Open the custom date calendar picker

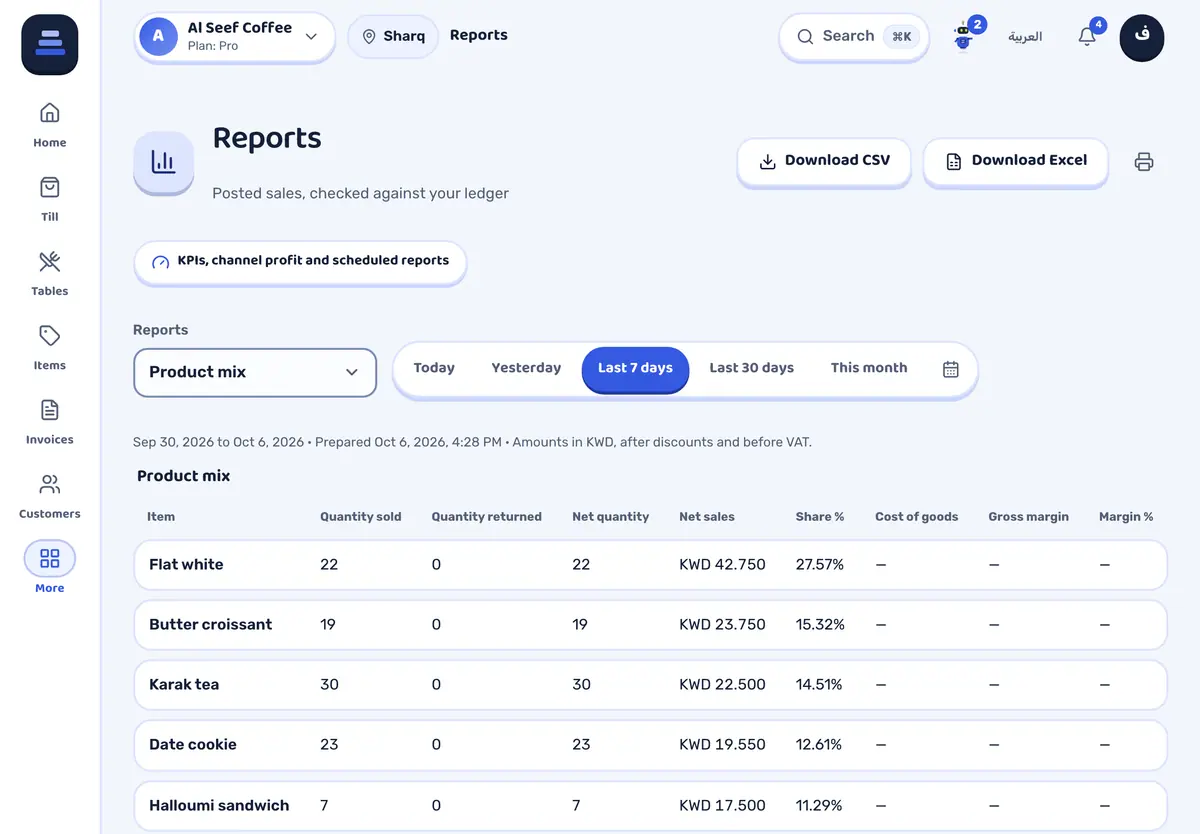pyautogui.click(x=950, y=369)
